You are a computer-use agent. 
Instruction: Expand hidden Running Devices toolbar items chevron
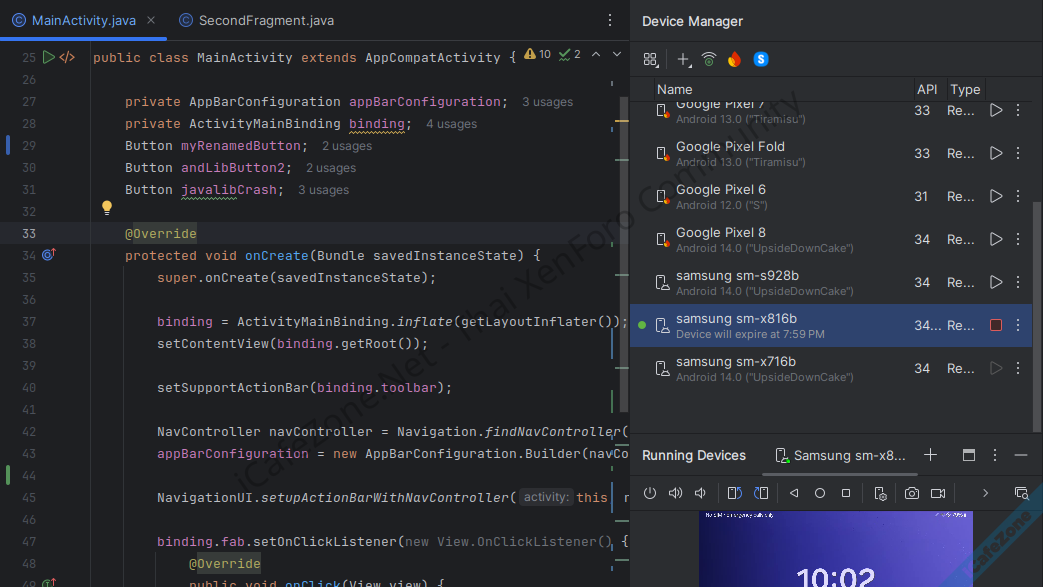pyautogui.click(x=985, y=493)
